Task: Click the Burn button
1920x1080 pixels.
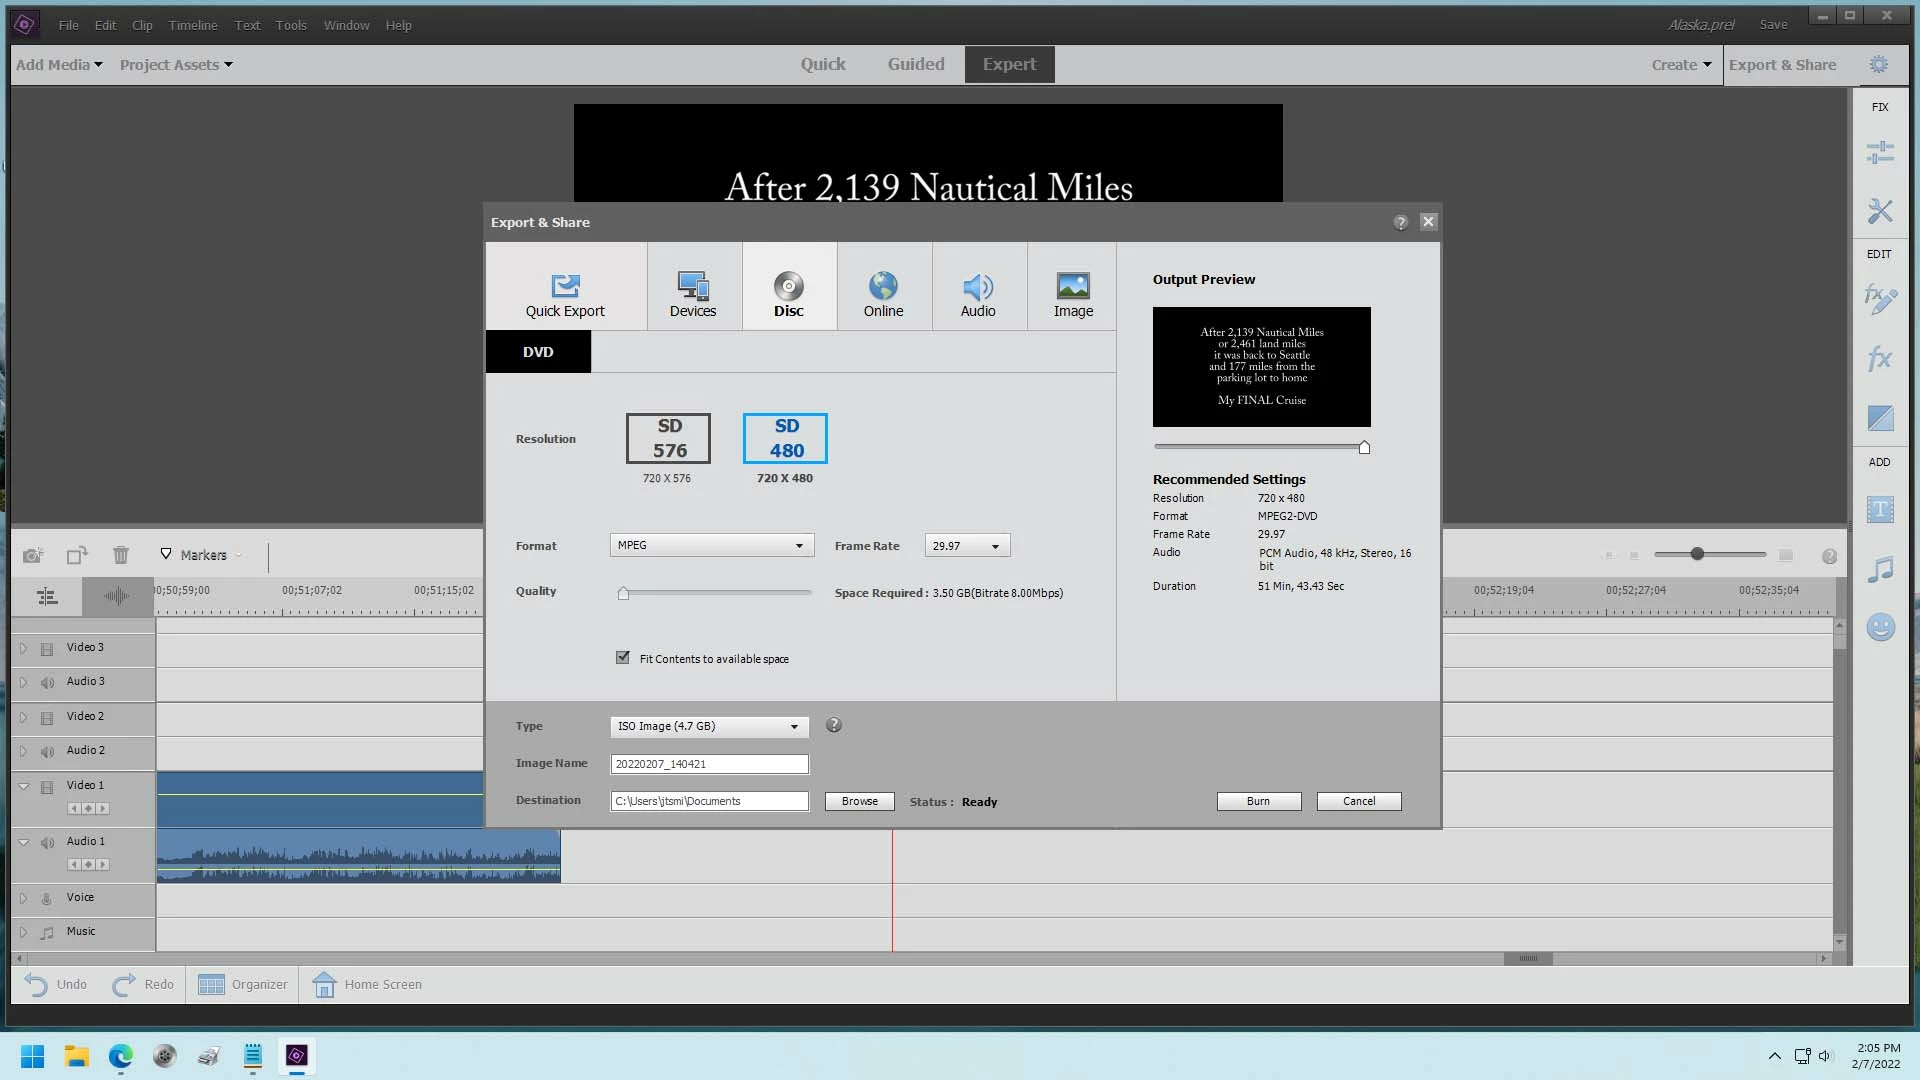Action: 1258,802
